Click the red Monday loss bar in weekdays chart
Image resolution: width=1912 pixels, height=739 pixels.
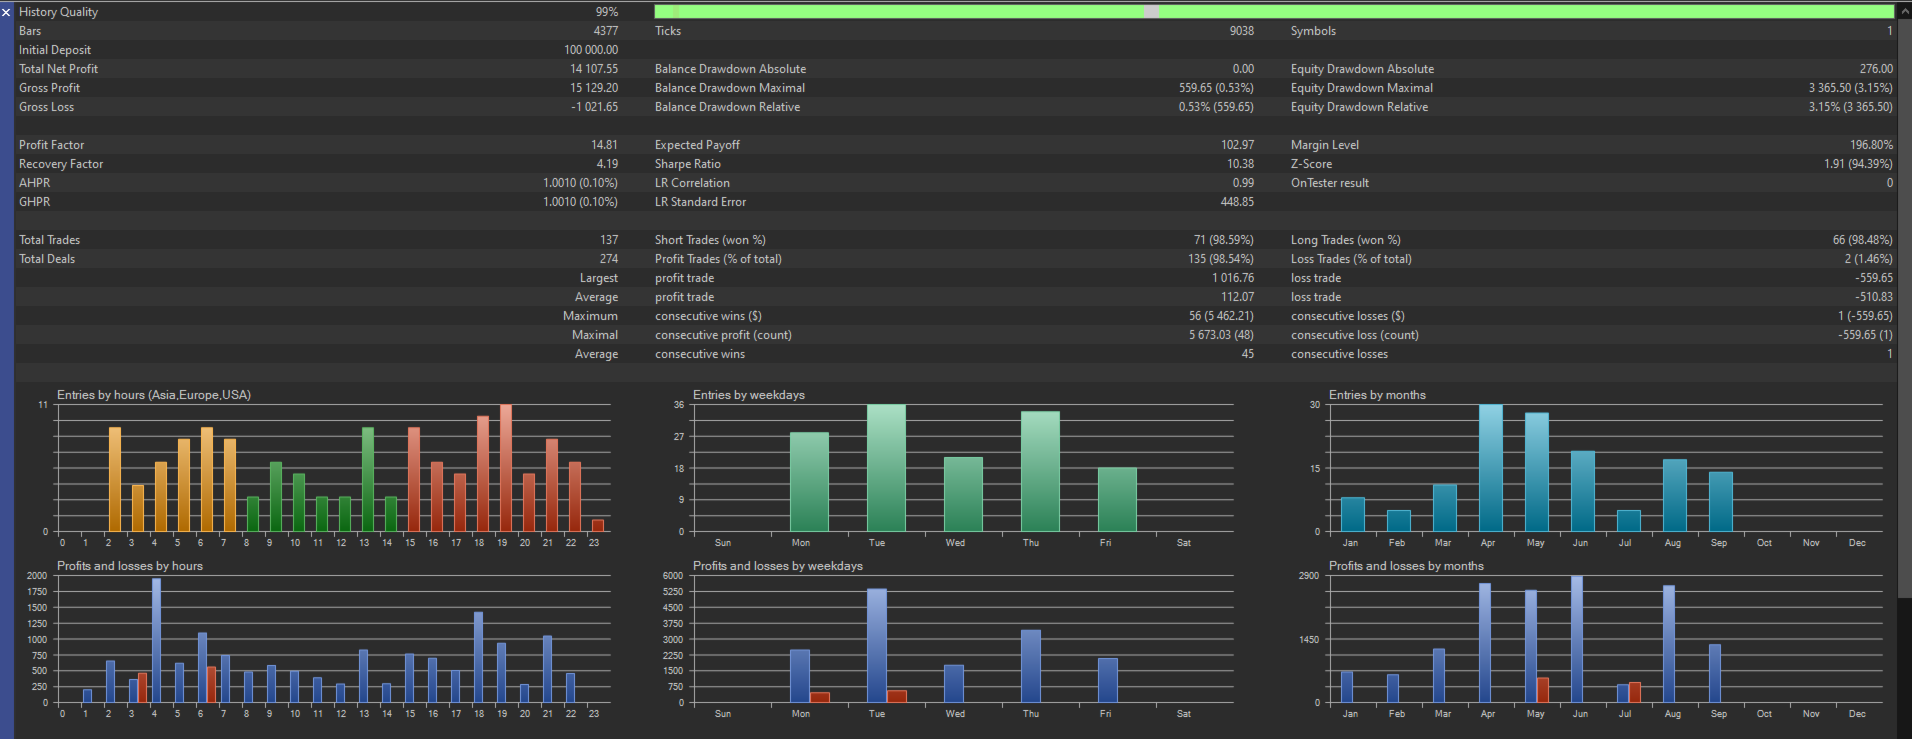(820, 697)
